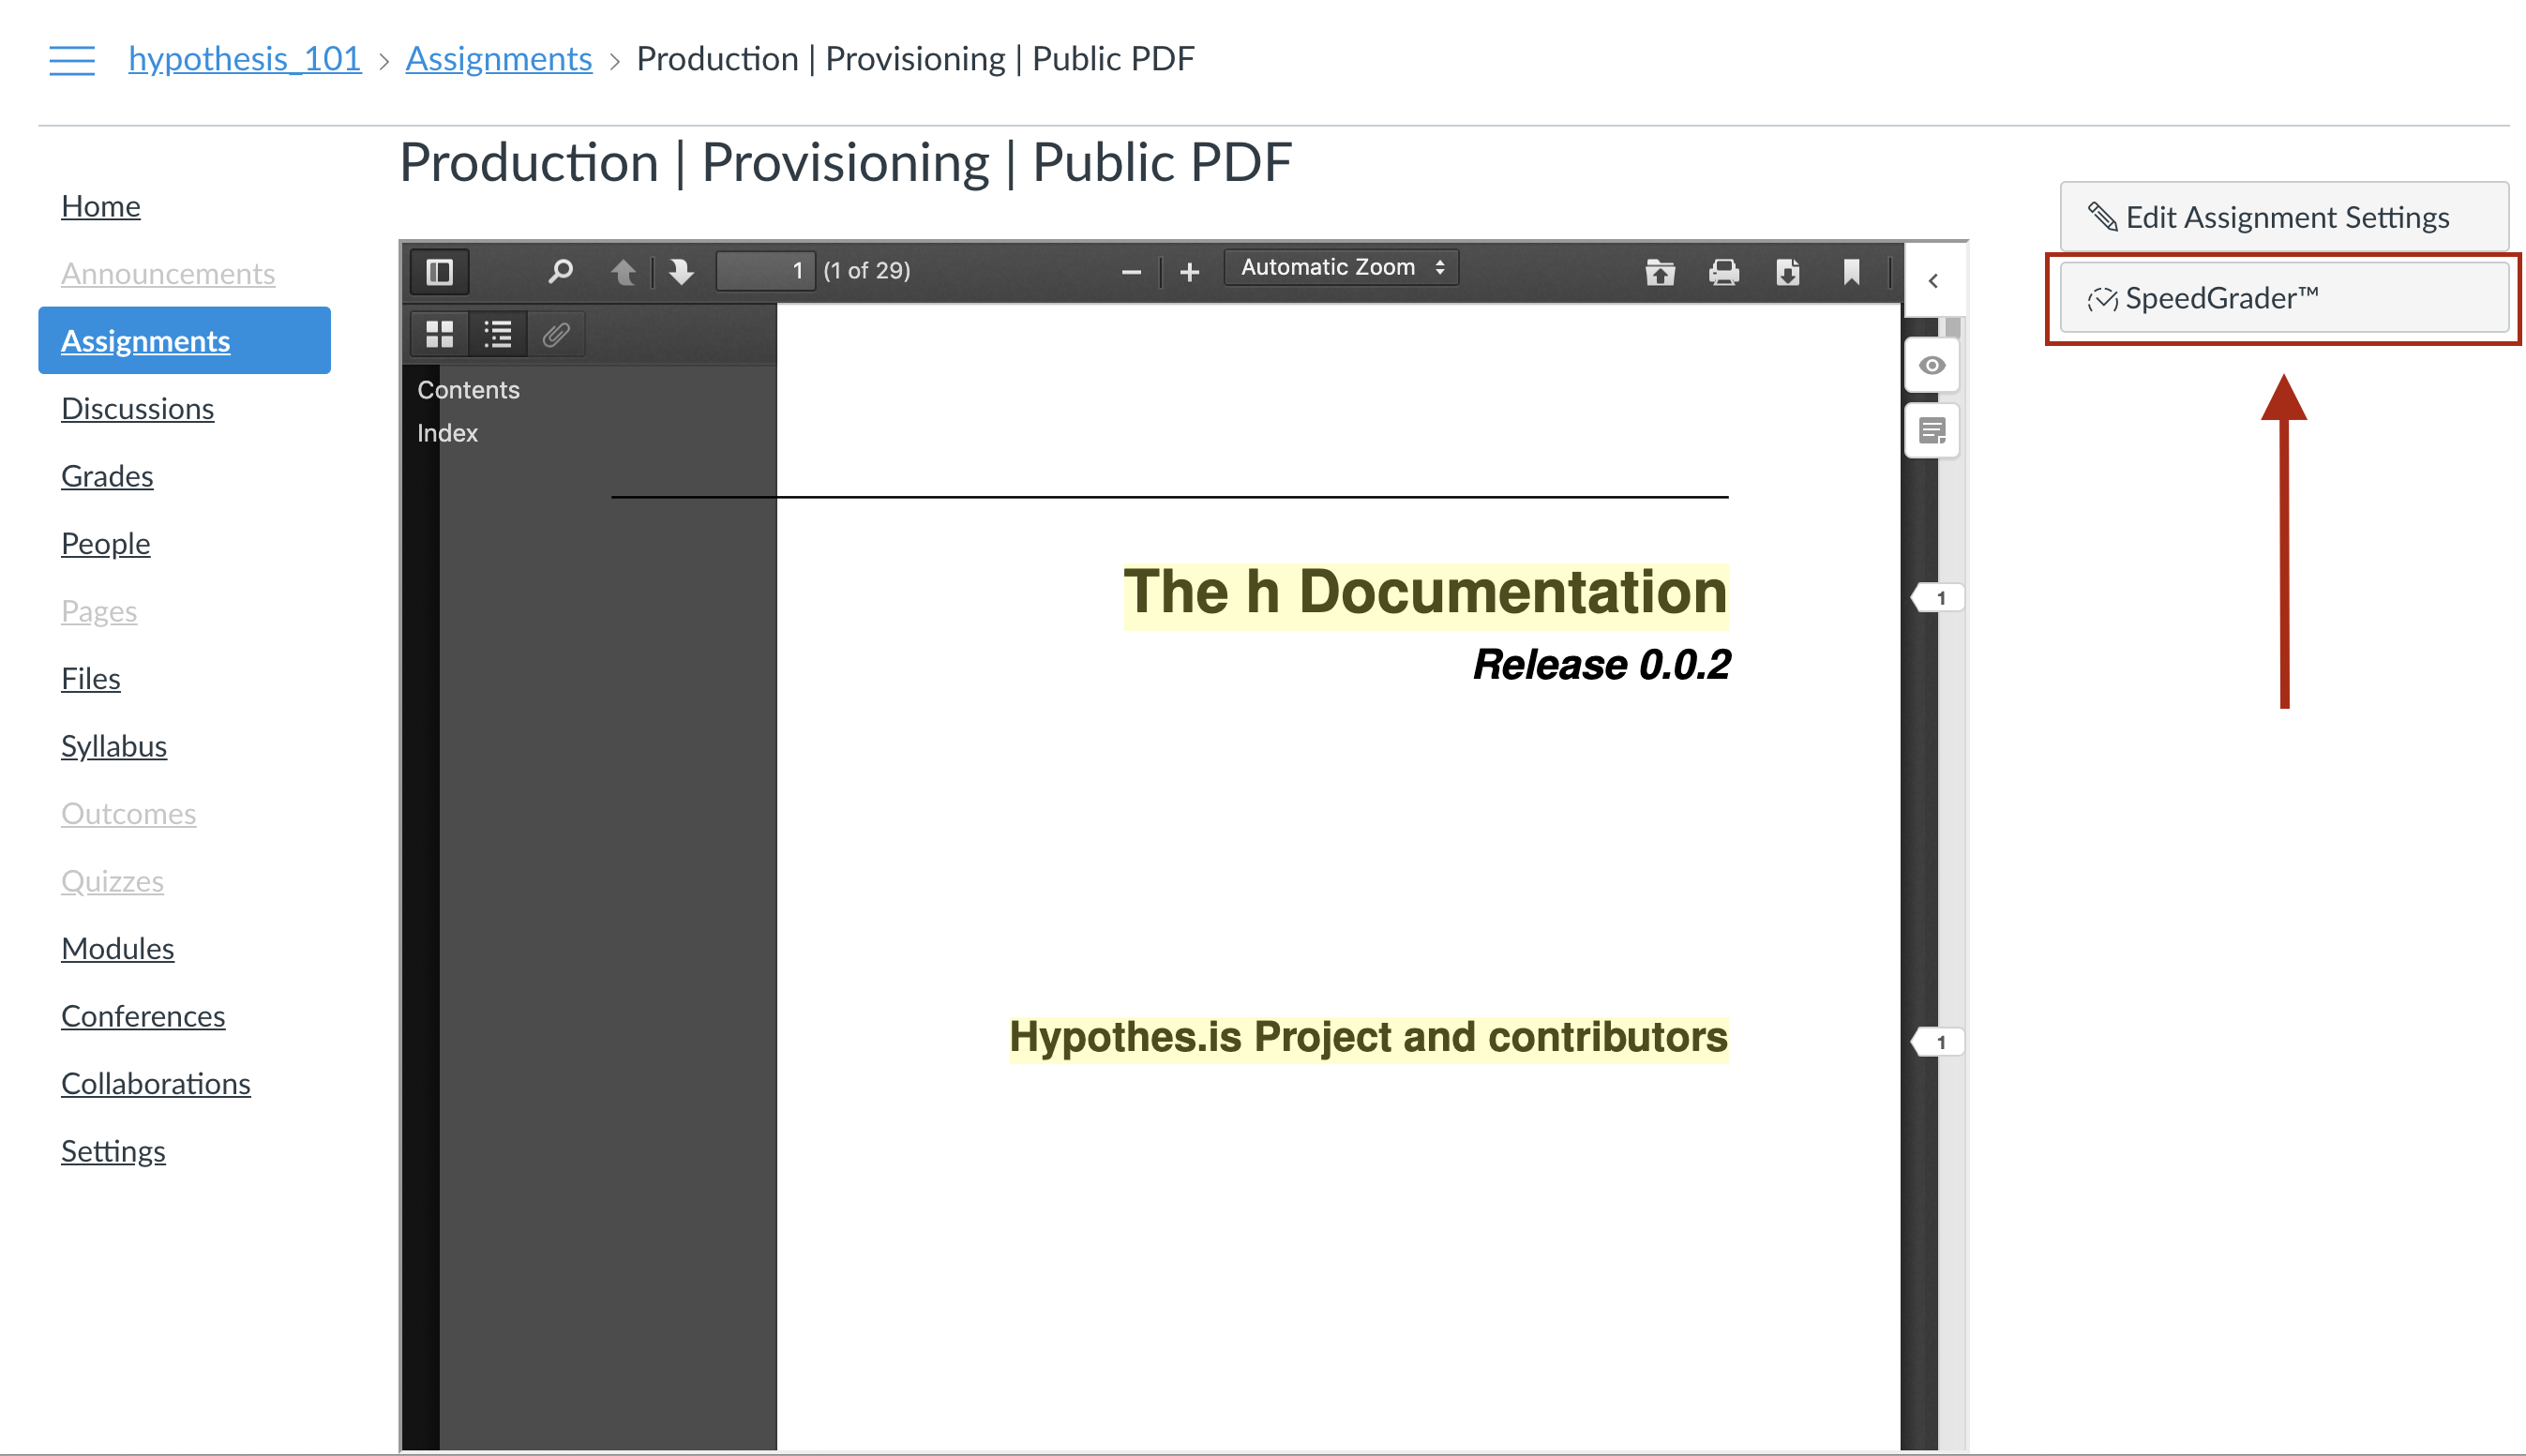Viewport: 2526px width, 1456px height.
Task: Go to next PDF page
Action: pyautogui.click(x=682, y=271)
